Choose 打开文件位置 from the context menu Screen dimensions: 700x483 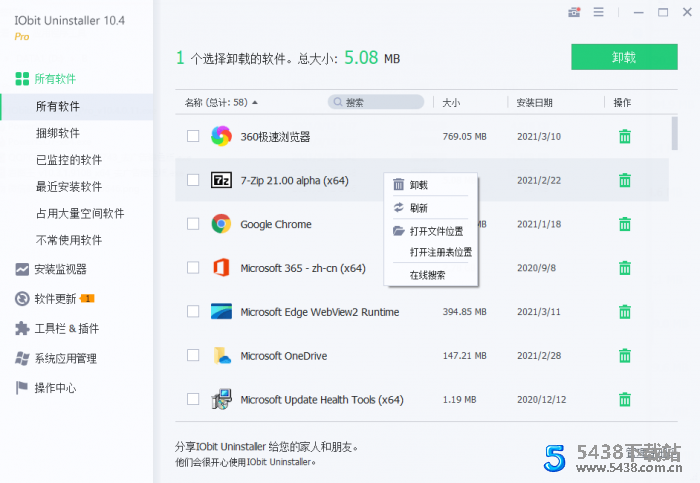tap(431, 231)
